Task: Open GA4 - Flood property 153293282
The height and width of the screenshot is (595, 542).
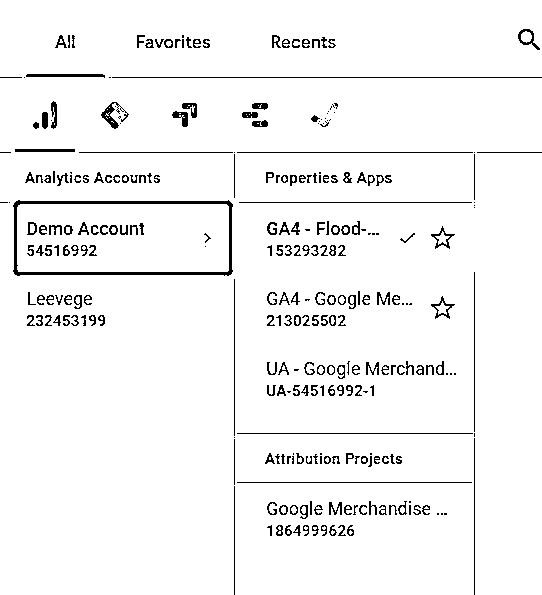Action: (355, 239)
